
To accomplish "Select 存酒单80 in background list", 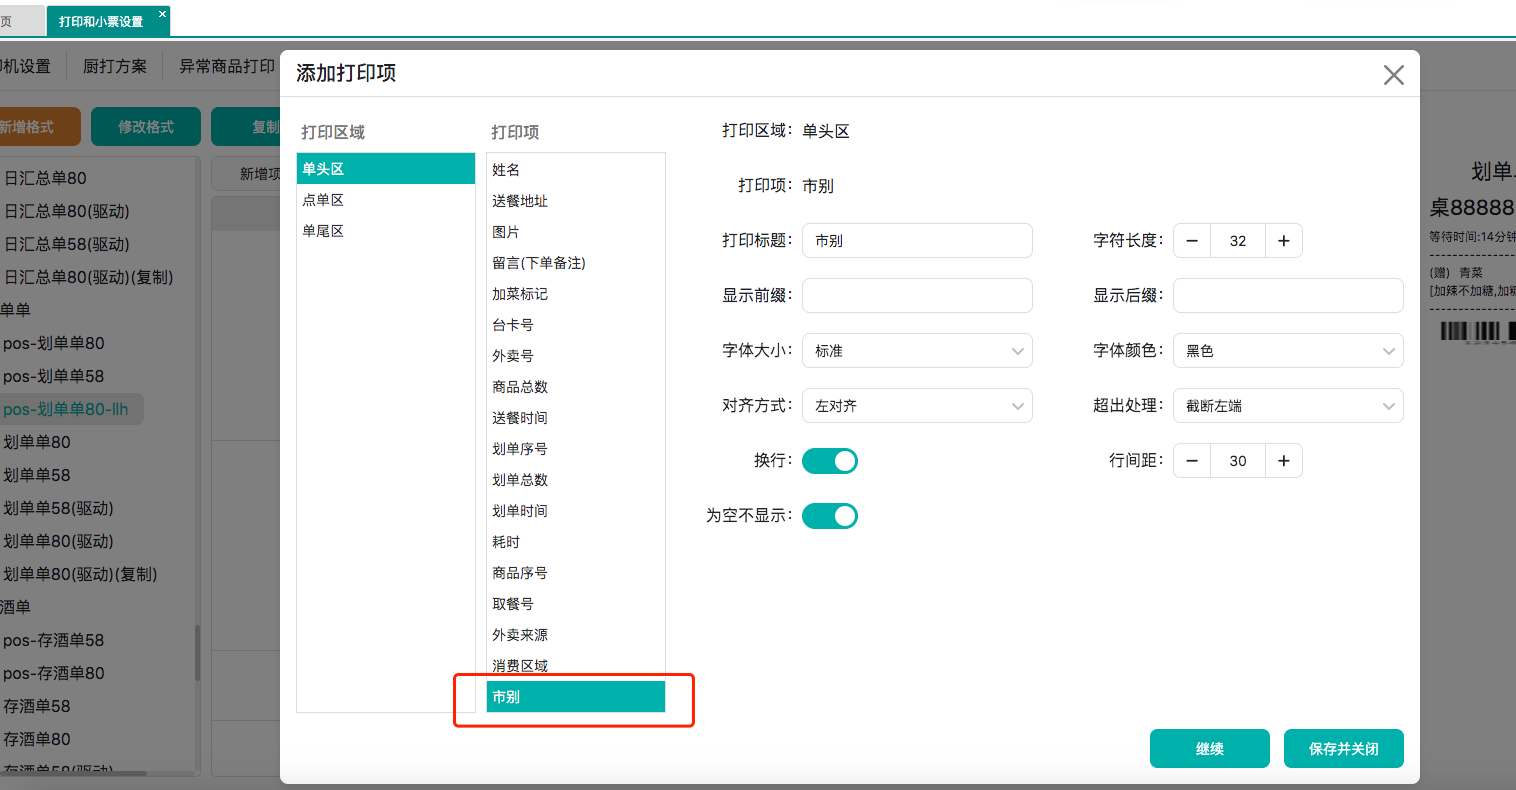I will [37, 739].
